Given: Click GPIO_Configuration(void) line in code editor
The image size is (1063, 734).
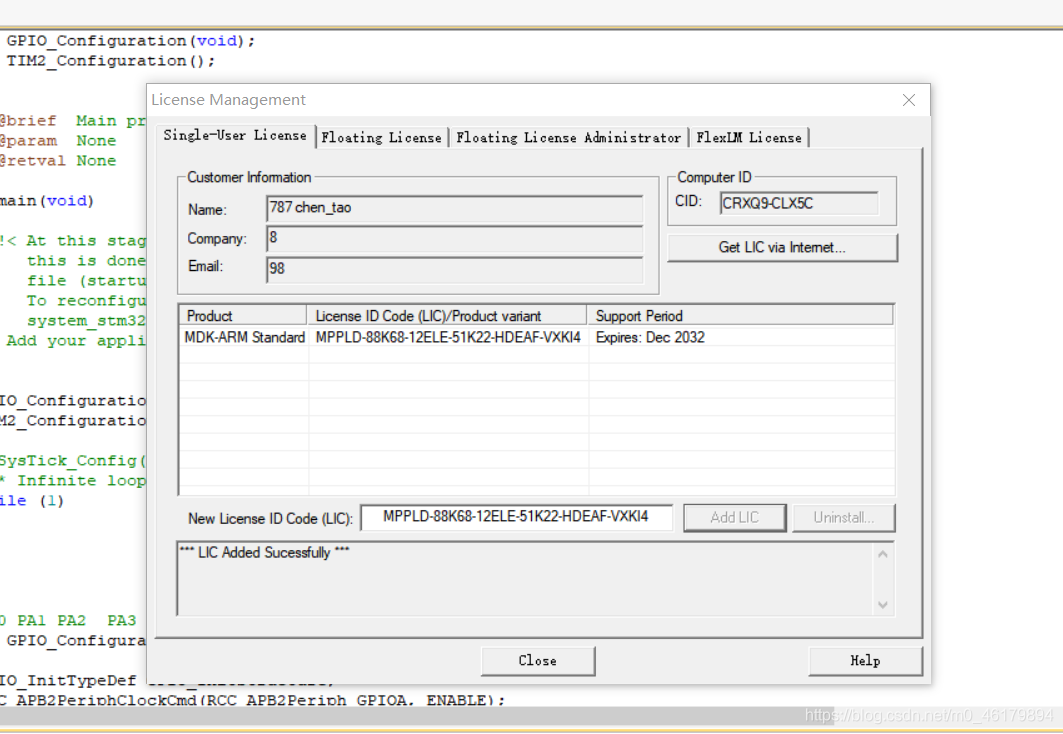Looking at the screenshot, I should pyautogui.click(x=131, y=41).
